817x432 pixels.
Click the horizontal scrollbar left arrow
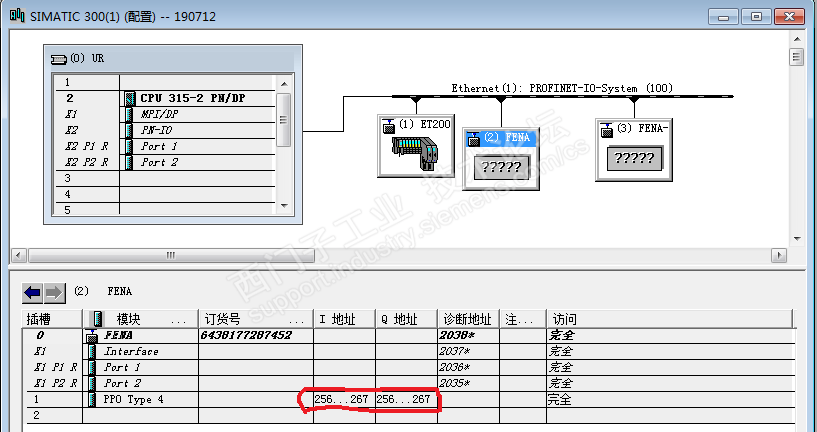point(19,255)
